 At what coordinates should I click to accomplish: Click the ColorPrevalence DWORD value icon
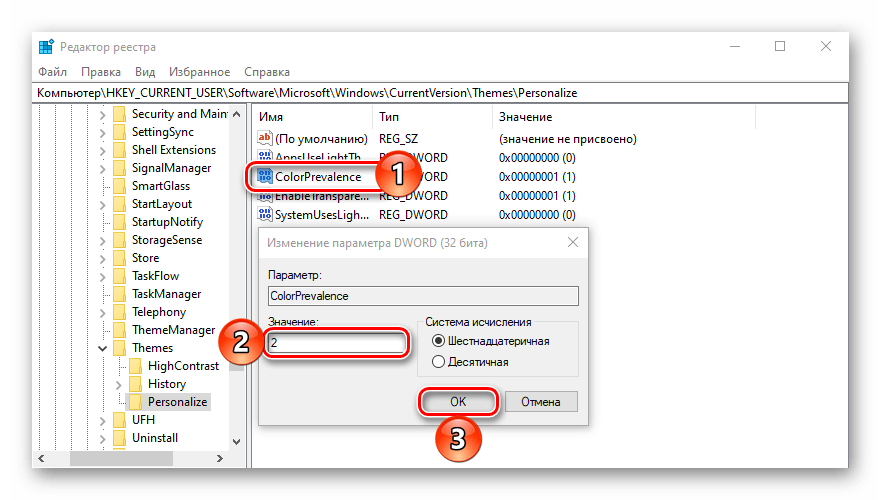[x=265, y=177]
